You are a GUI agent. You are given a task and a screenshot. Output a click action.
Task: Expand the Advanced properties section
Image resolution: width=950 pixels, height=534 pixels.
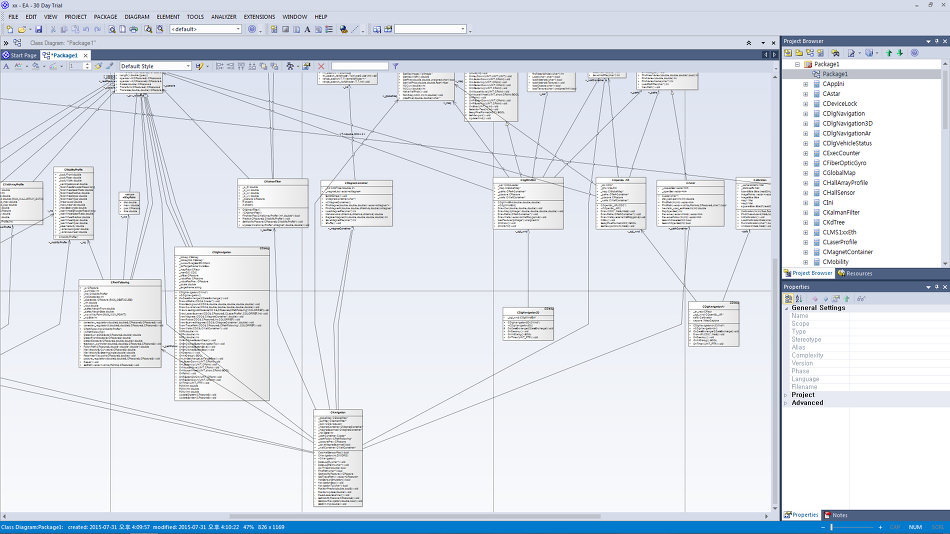pos(786,403)
